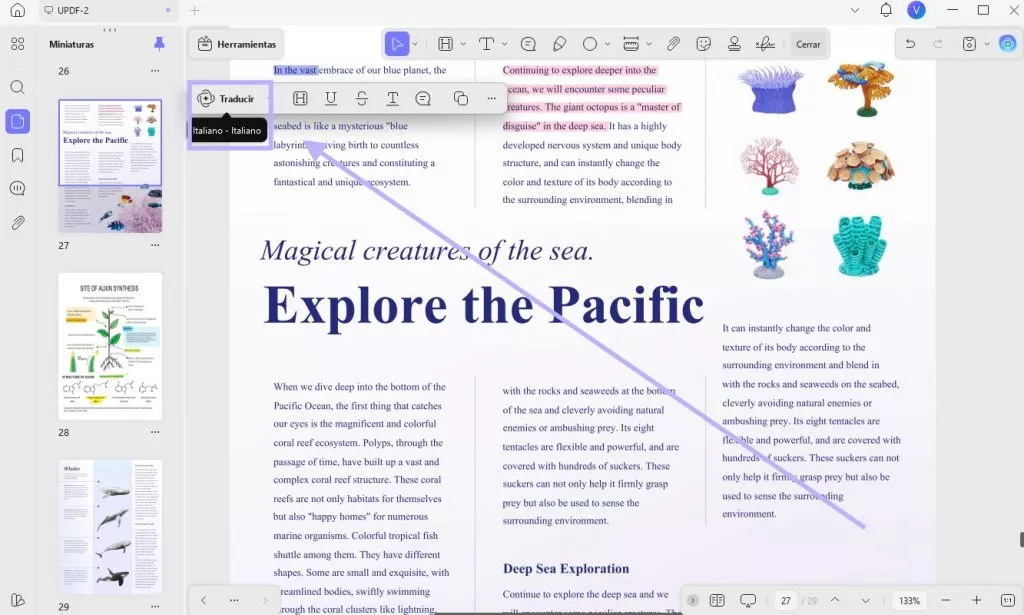Image resolution: width=1024 pixels, height=615 pixels.
Task: Expand the shape tool dropdown arrow
Action: (x=607, y=44)
